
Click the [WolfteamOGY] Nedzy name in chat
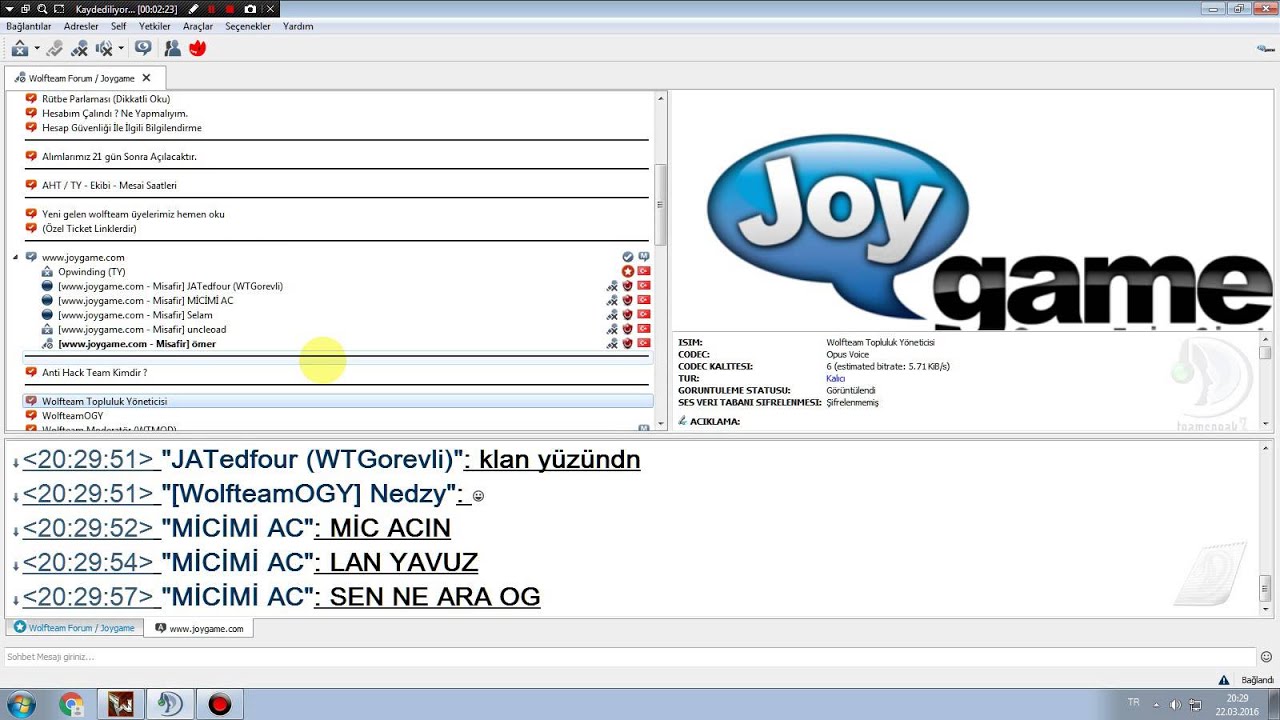[311, 494]
